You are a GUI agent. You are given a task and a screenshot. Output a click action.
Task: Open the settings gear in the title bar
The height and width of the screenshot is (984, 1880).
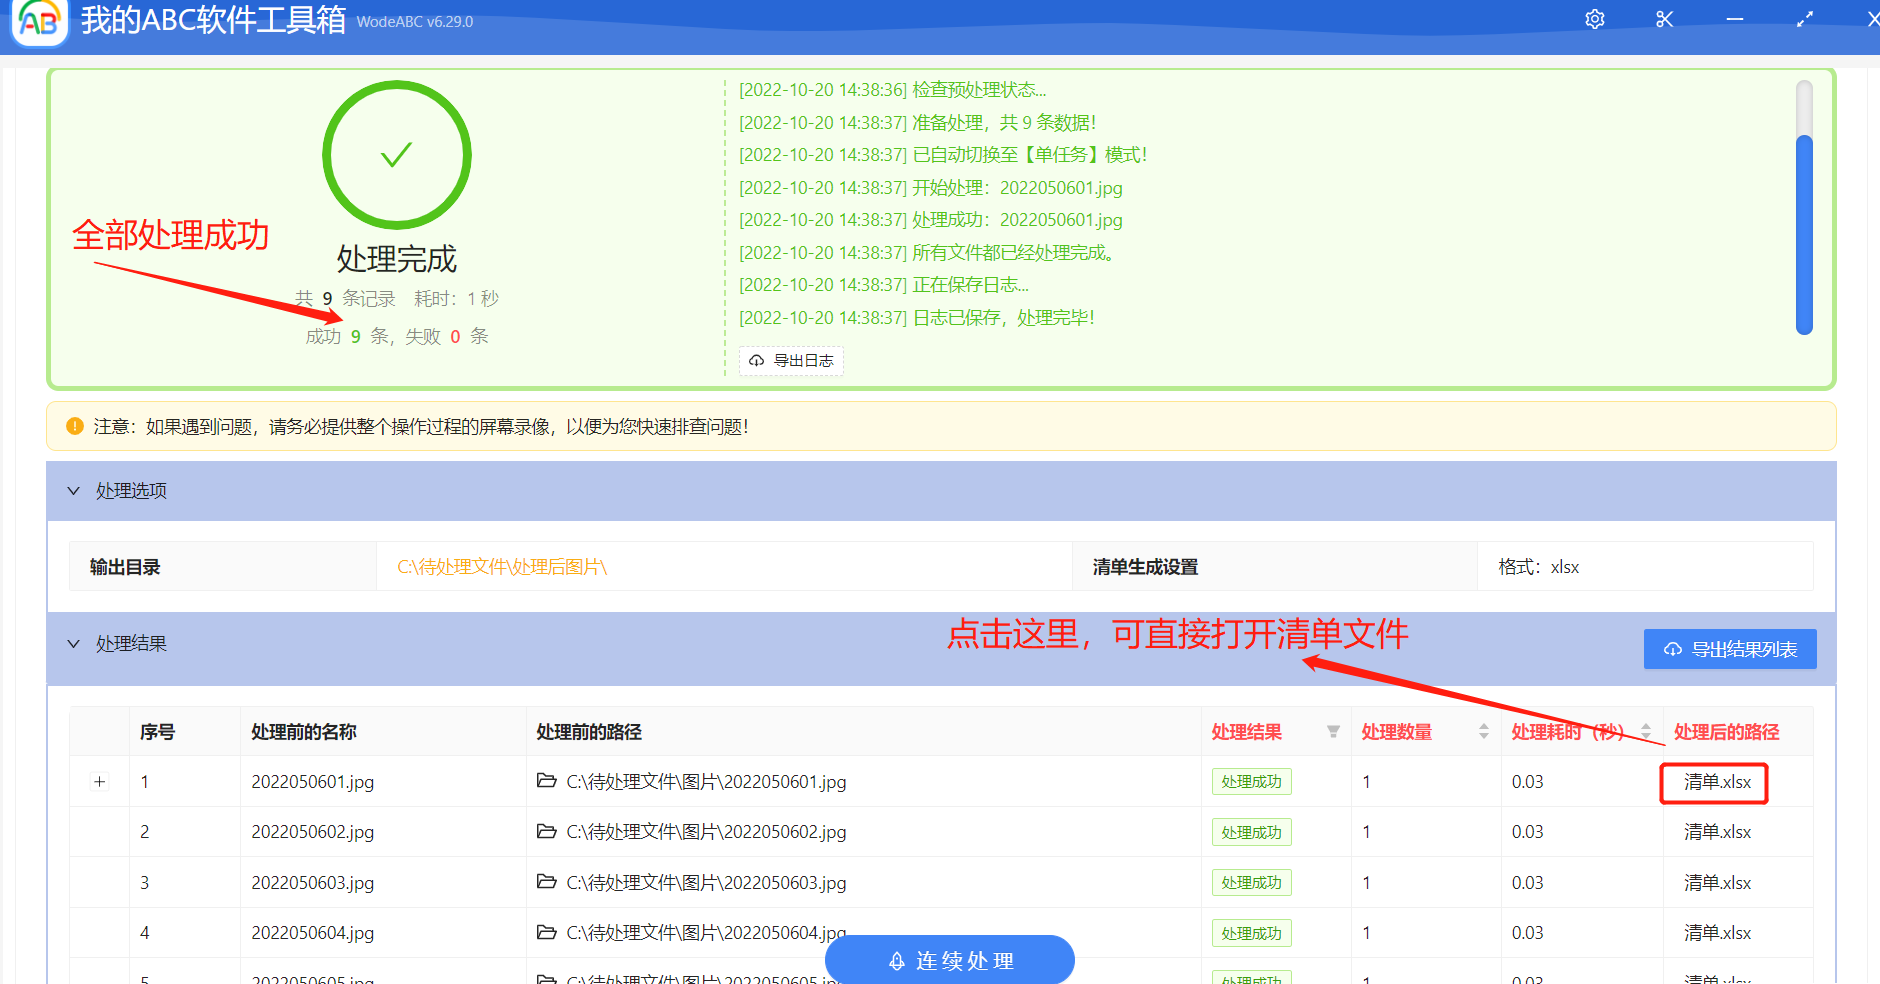click(x=1595, y=19)
